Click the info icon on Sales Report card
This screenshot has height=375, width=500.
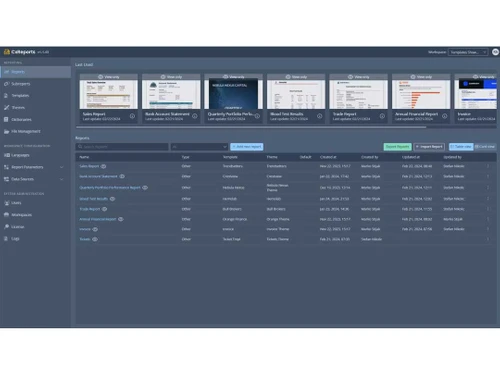click(x=132, y=116)
